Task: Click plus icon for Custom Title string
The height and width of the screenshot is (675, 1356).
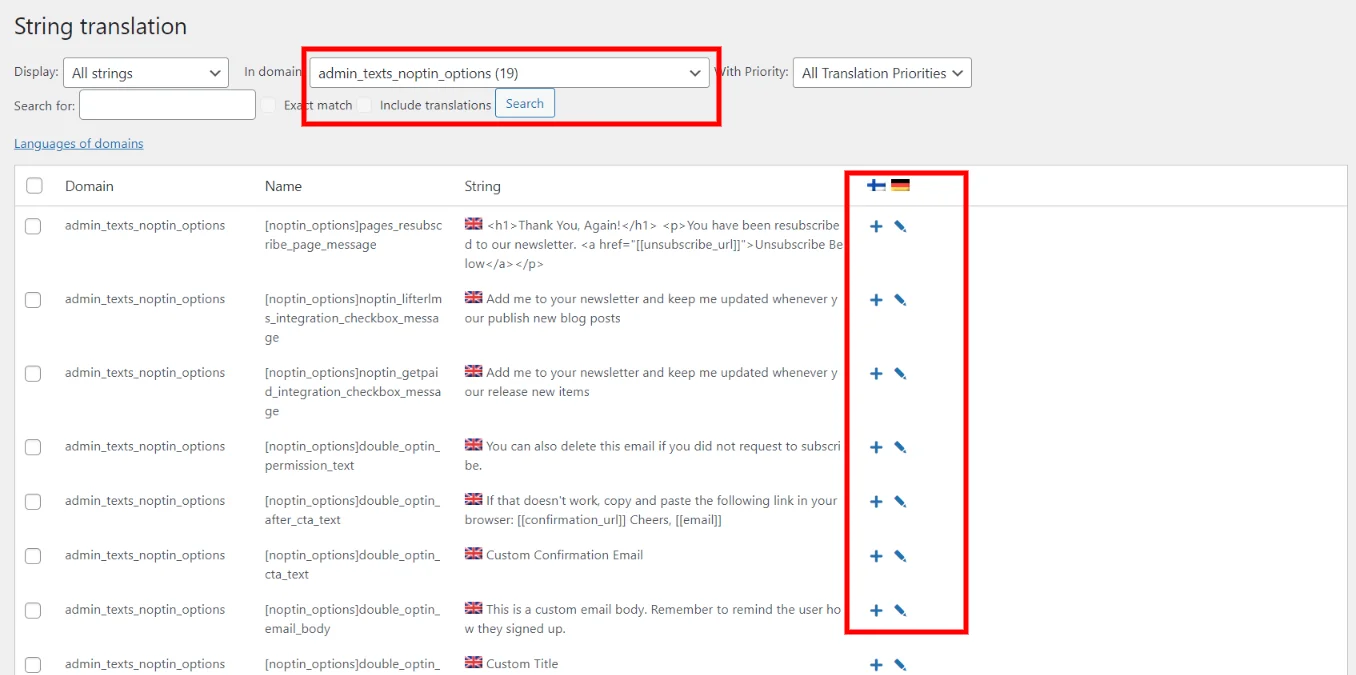Action: (x=876, y=665)
